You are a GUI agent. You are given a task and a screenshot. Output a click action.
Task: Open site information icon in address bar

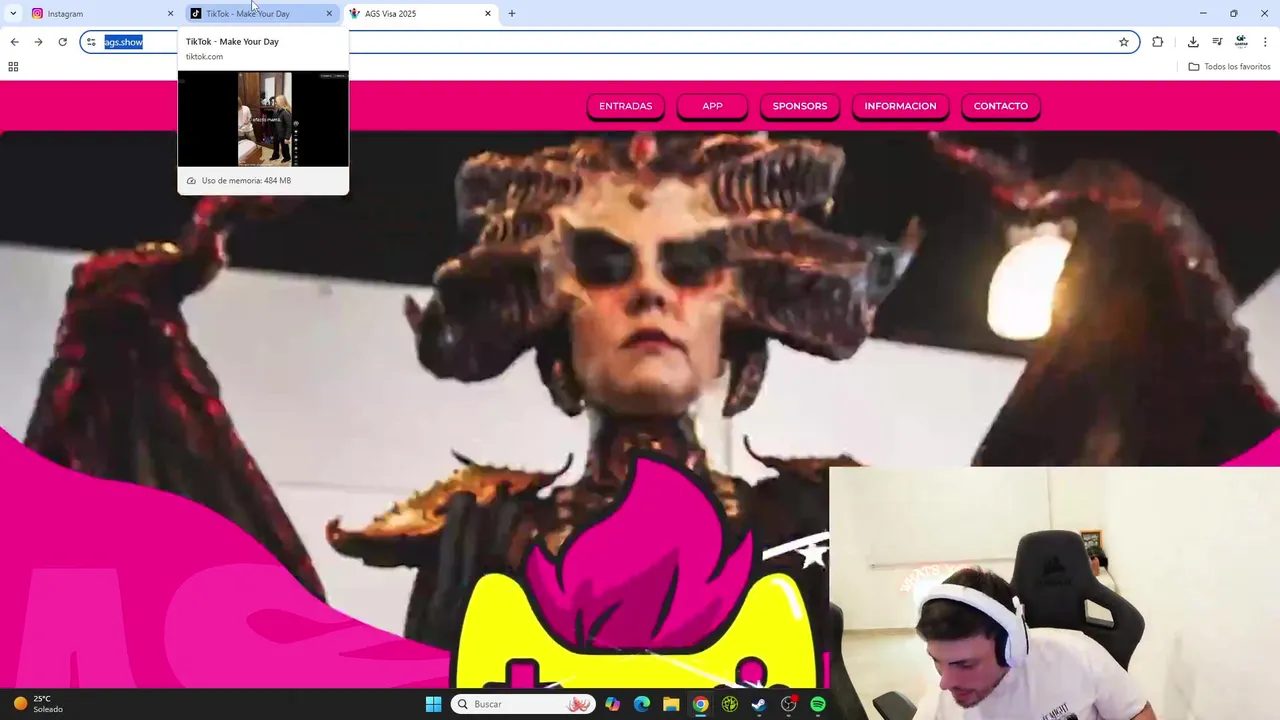tap(91, 42)
